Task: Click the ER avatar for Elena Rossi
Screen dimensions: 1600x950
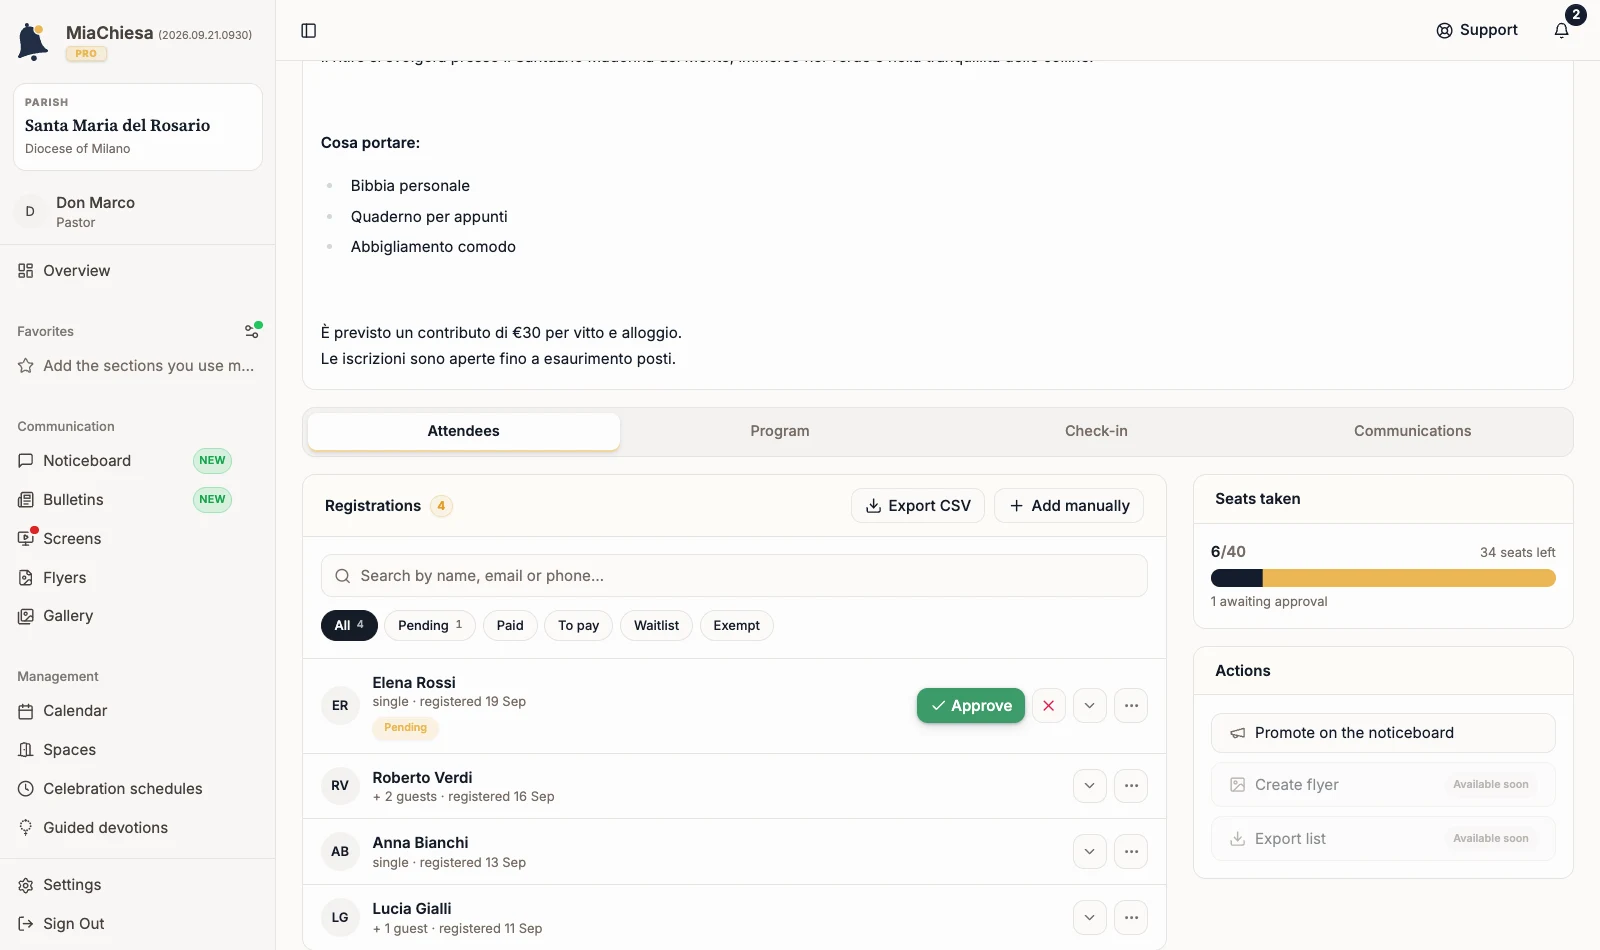Action: 340,706
